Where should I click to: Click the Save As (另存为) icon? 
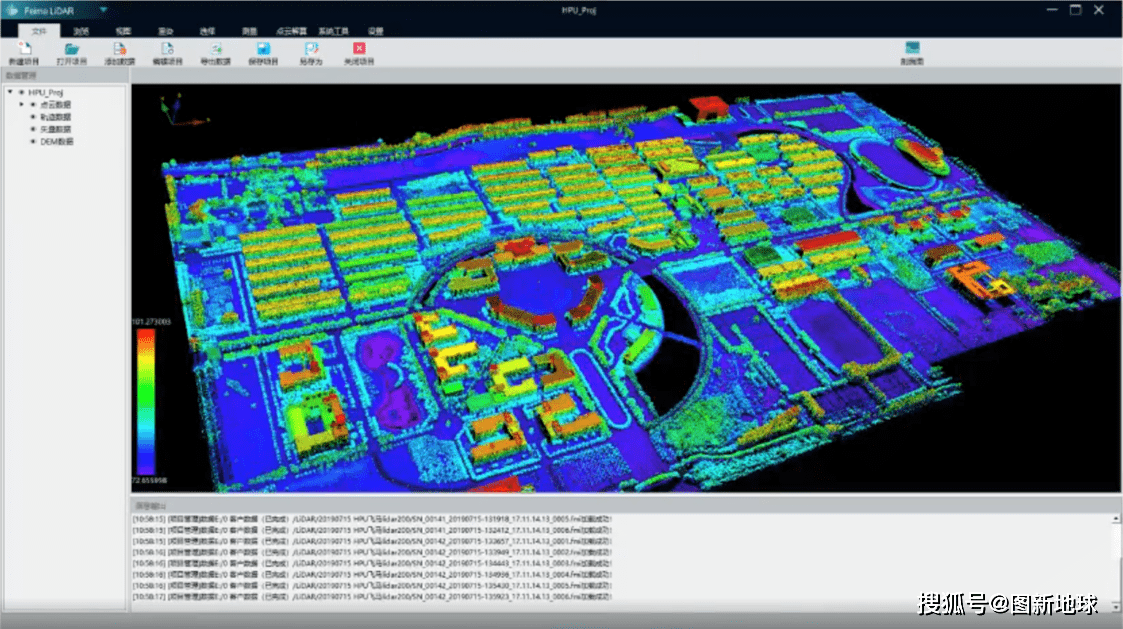click(311, 49)
